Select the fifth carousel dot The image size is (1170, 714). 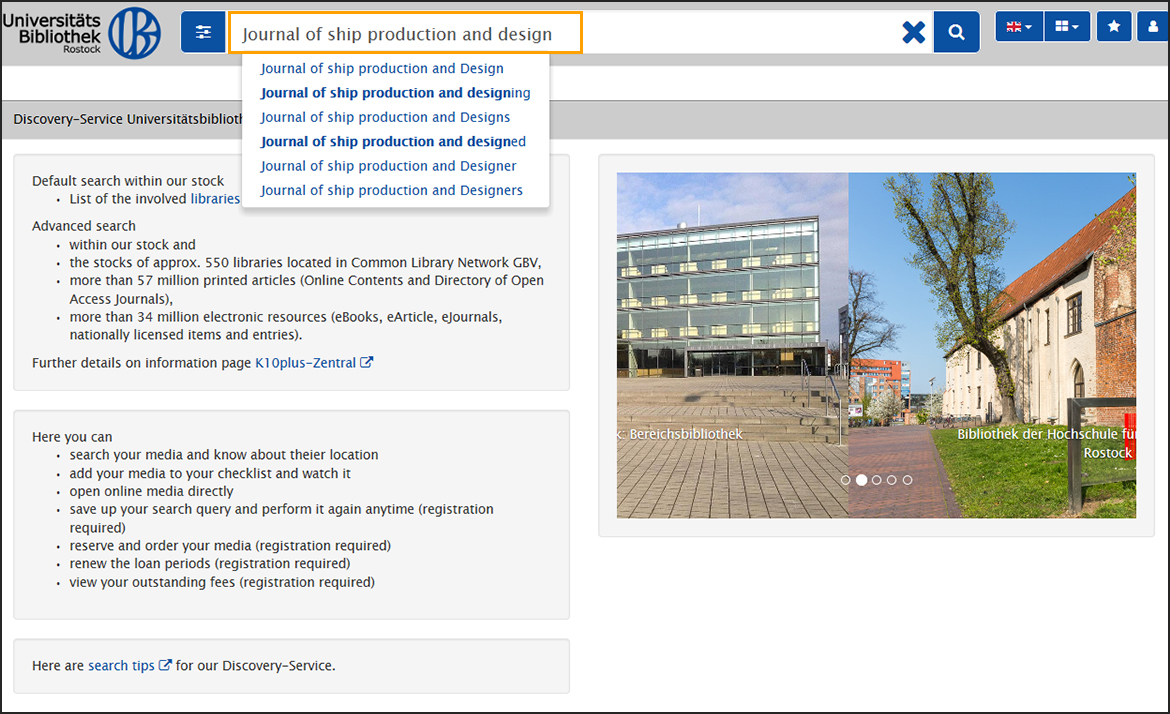907,480
